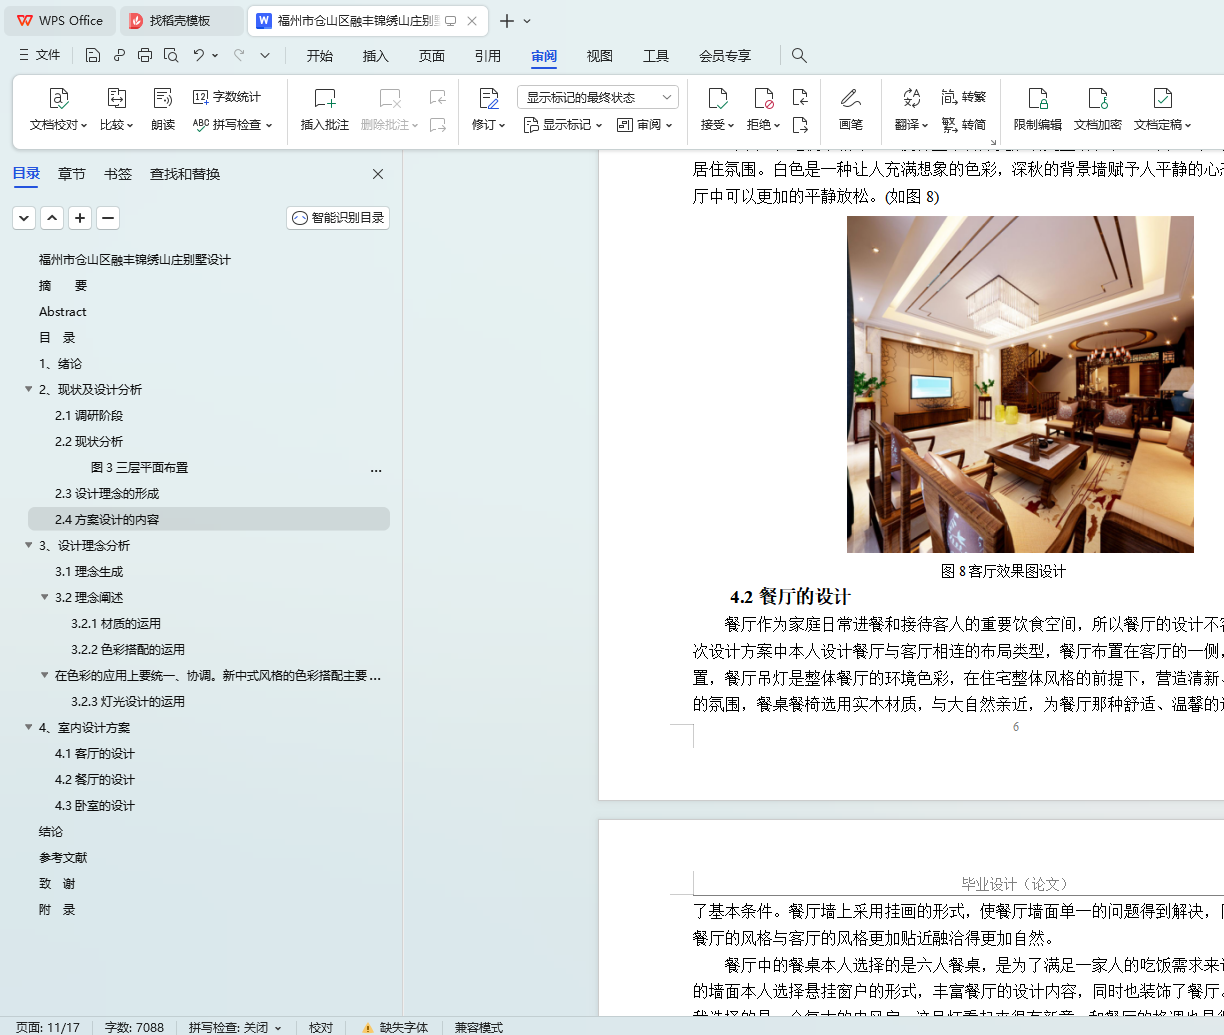
Task: Open the quick access toolbar customize arrow
Action: point(265,55)
